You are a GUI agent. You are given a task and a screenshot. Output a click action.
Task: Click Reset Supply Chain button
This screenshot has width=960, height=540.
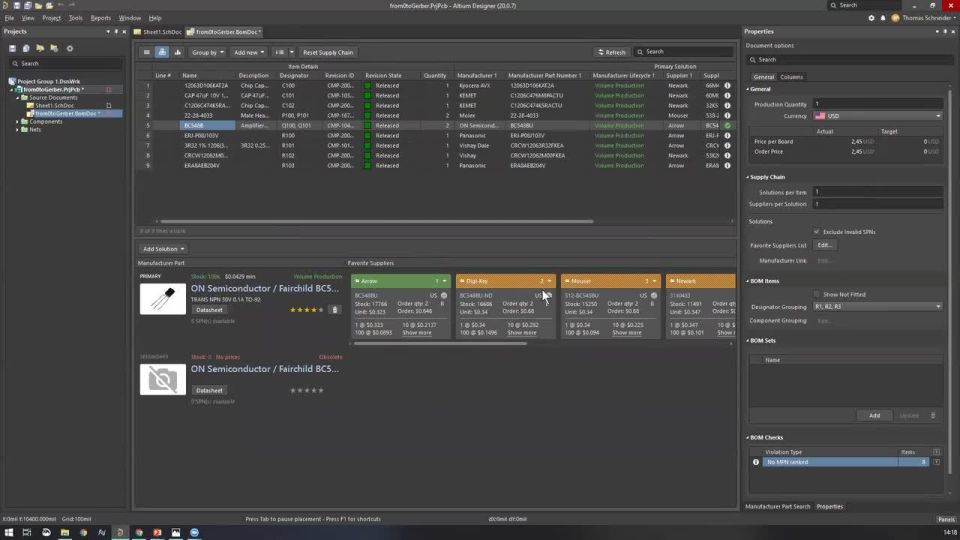tap(328, 53)
